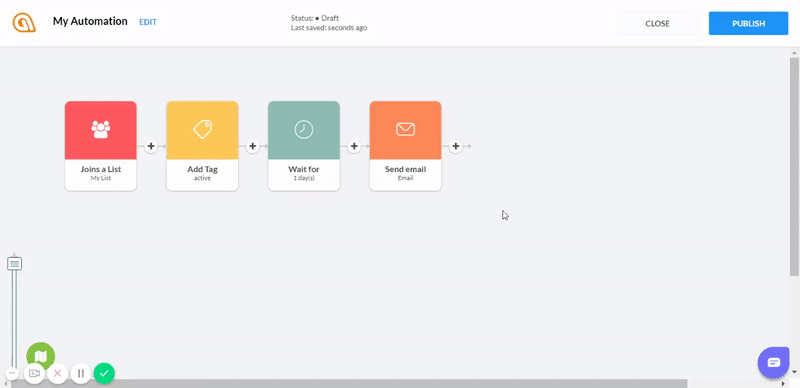The image size is (800, 388).
Task: Click the CLOSE button
Action: click(x=657, y=23)
